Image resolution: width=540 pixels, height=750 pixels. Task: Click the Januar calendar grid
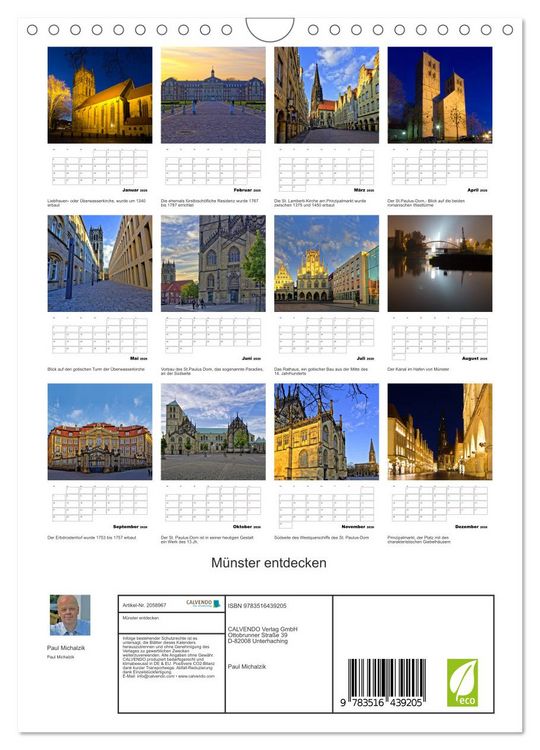pyautogui.click(x=100, y=166)
